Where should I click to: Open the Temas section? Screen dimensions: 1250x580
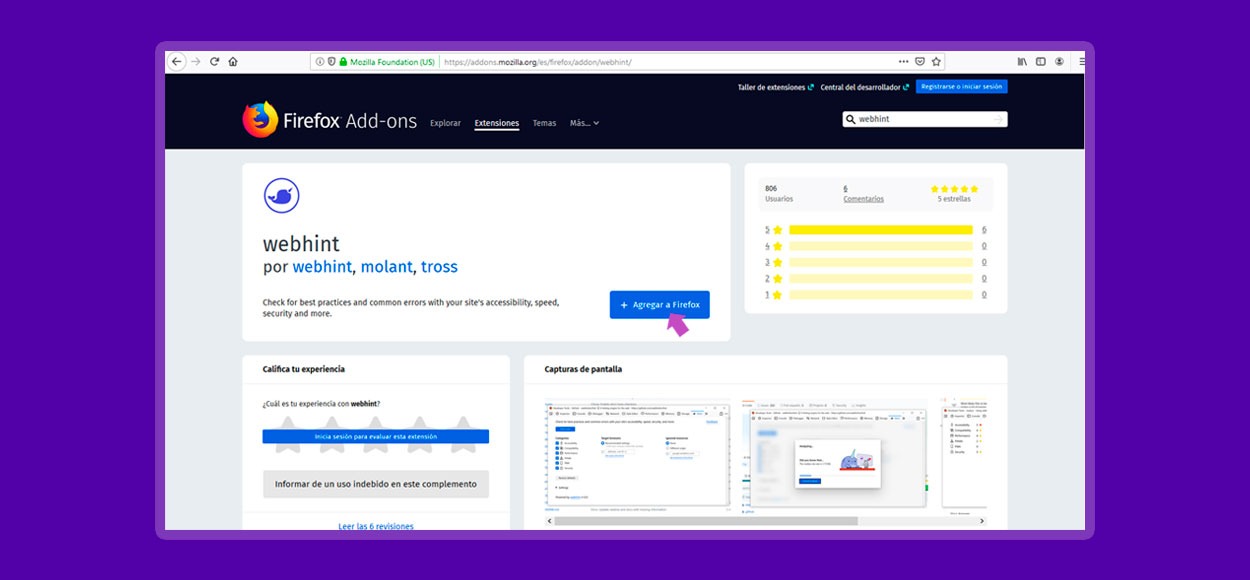pos(544,123)
